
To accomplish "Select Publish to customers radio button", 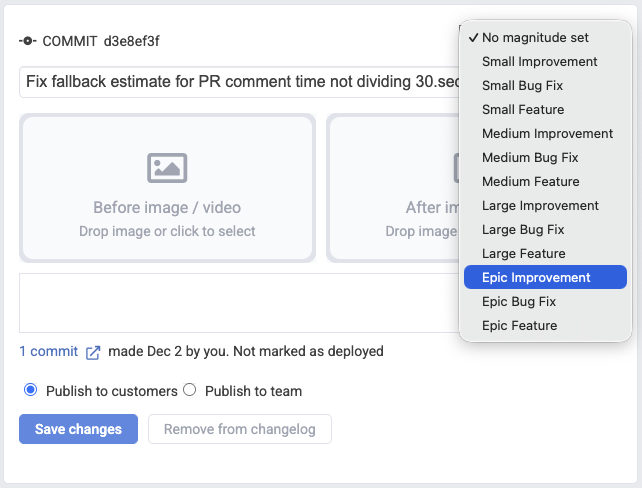I will [x=30, y=390].
